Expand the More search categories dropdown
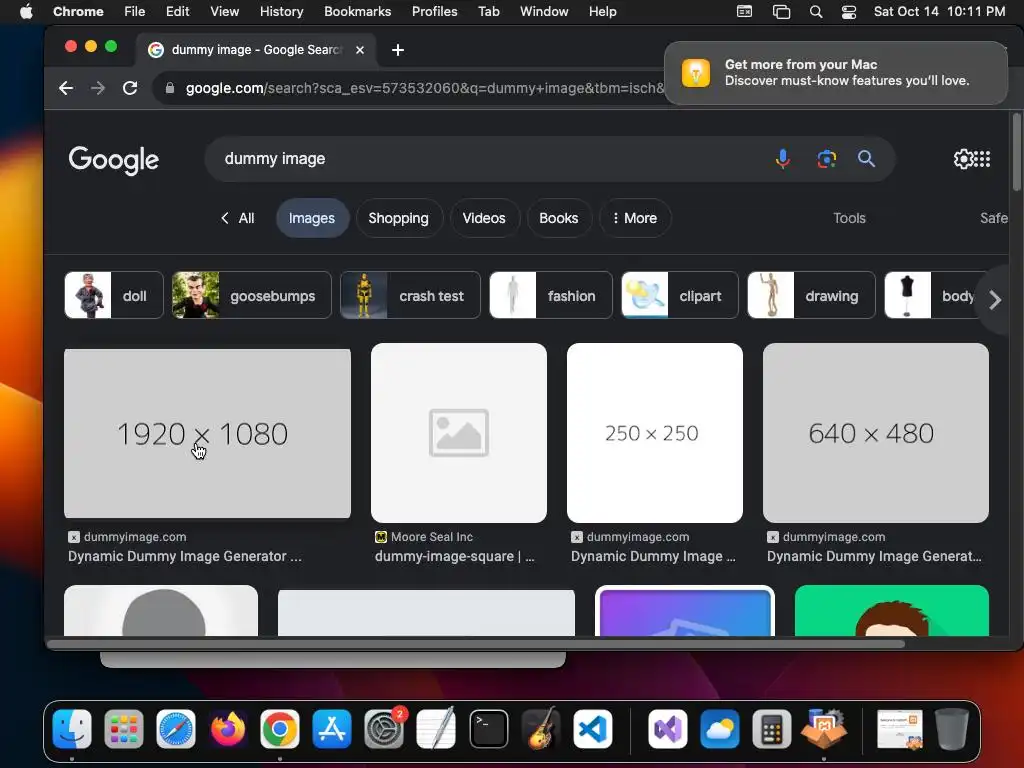1024x768 pixels. (x=635, y=218)
